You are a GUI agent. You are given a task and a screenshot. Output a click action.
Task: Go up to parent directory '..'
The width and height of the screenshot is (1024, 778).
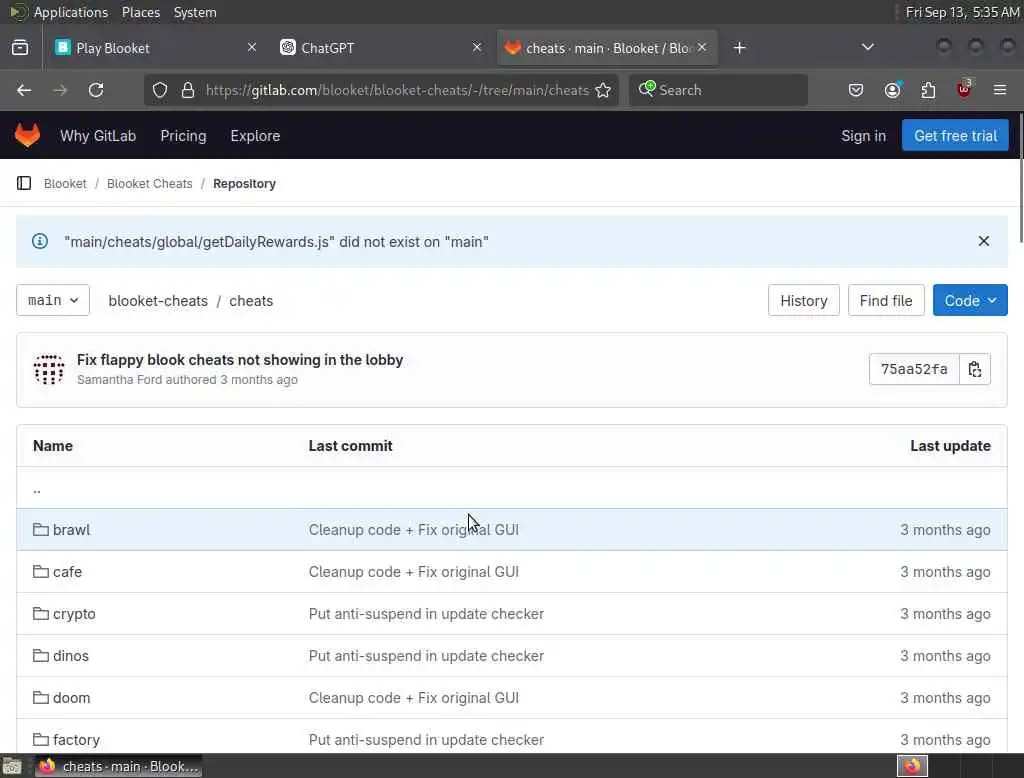pyautogui.click(x=37, y=488)
